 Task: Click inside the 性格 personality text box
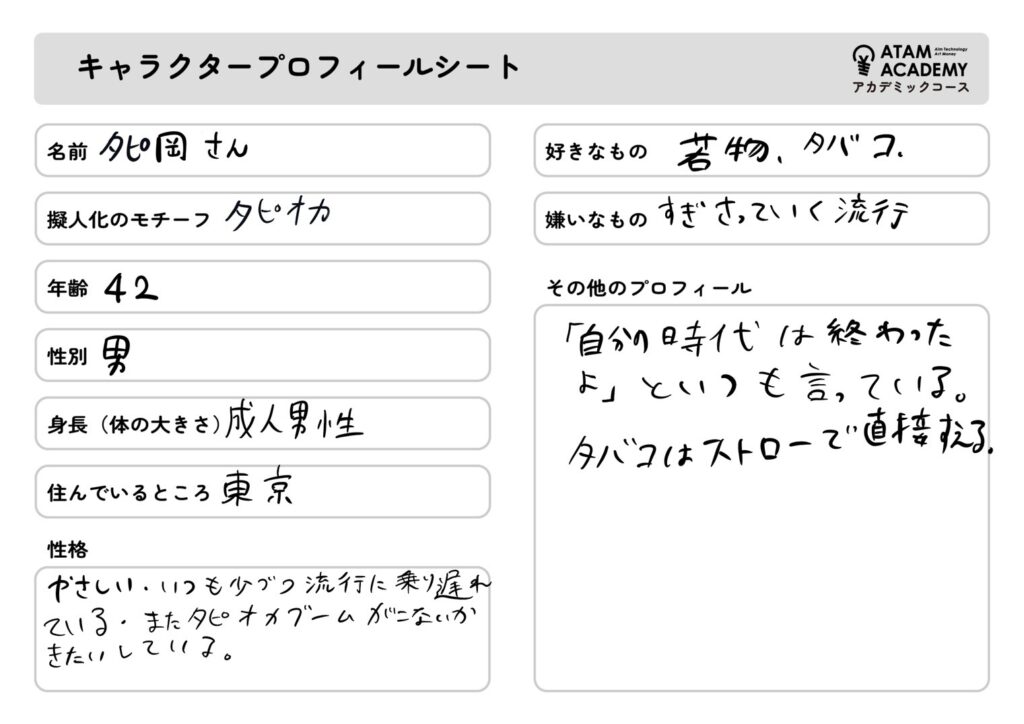point(262,626)
